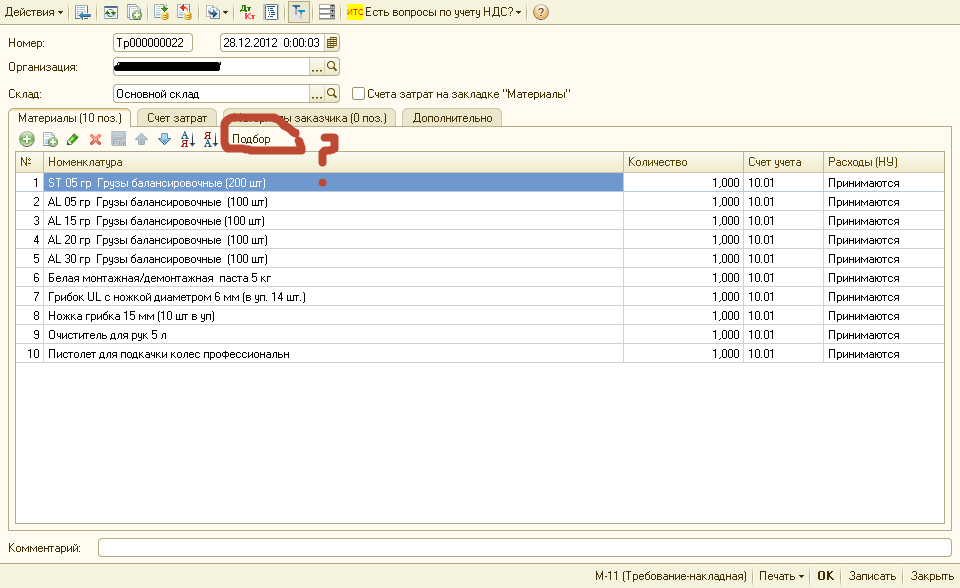Click the magnifier next to Склад field

point(333,93)
